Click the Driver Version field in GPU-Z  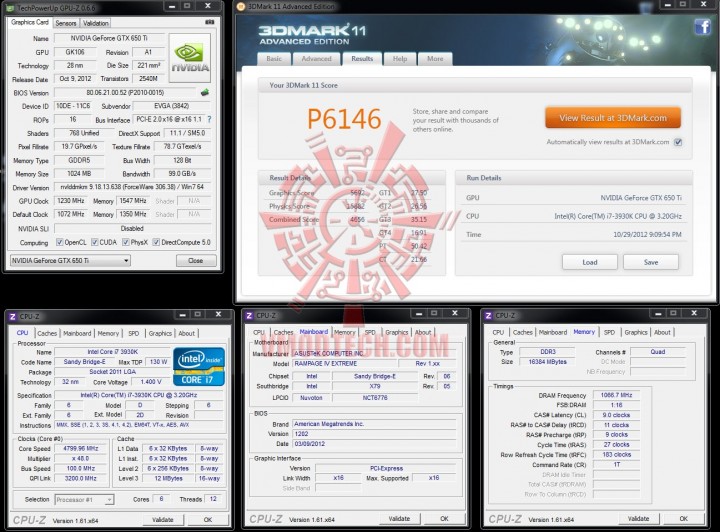pos(132,187)
